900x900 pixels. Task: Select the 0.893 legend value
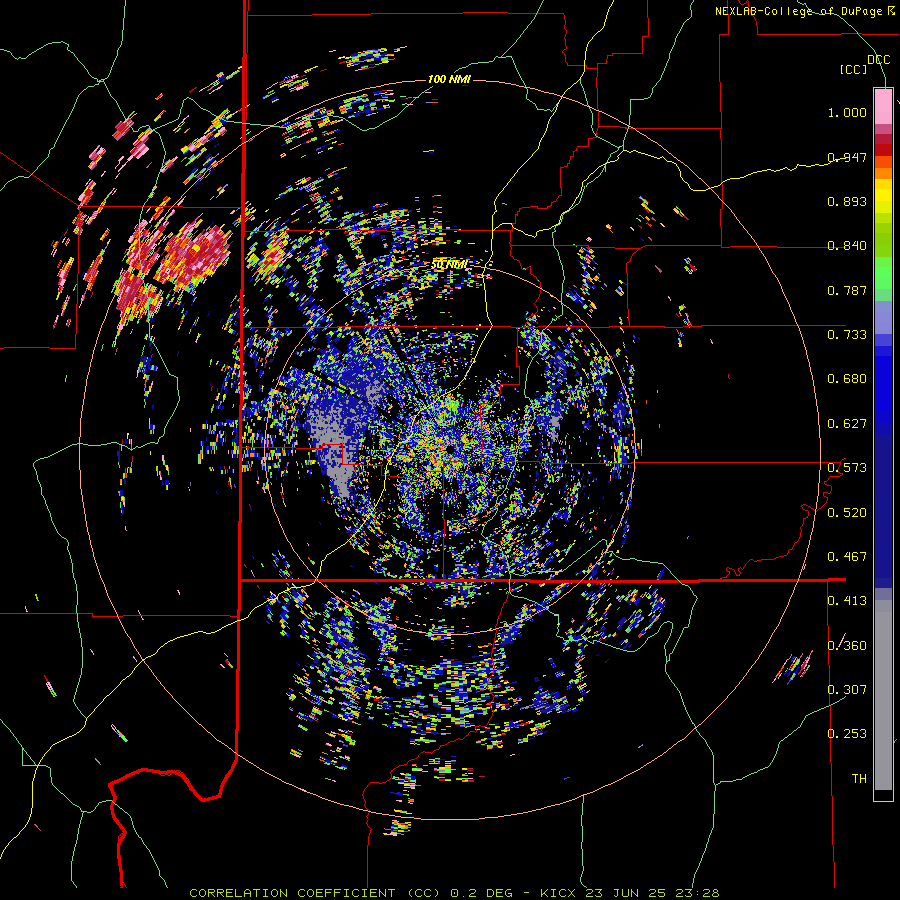coord(847,201)
